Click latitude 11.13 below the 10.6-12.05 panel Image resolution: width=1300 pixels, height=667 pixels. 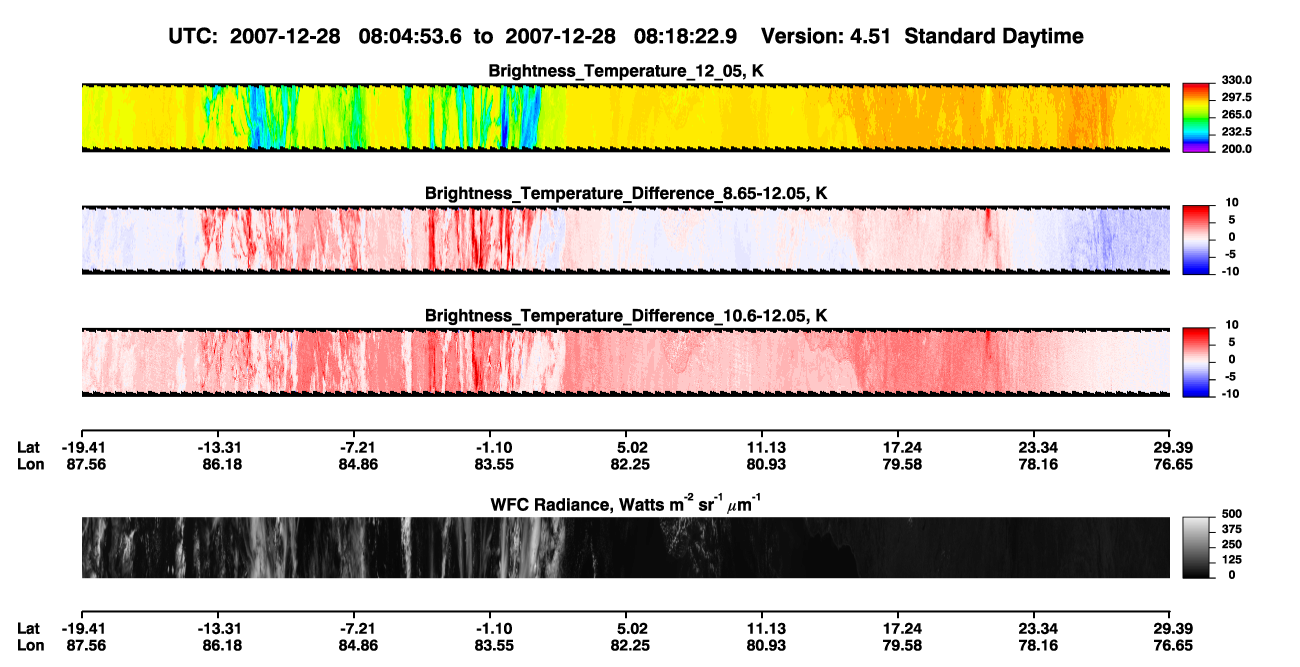coord(762,447)
